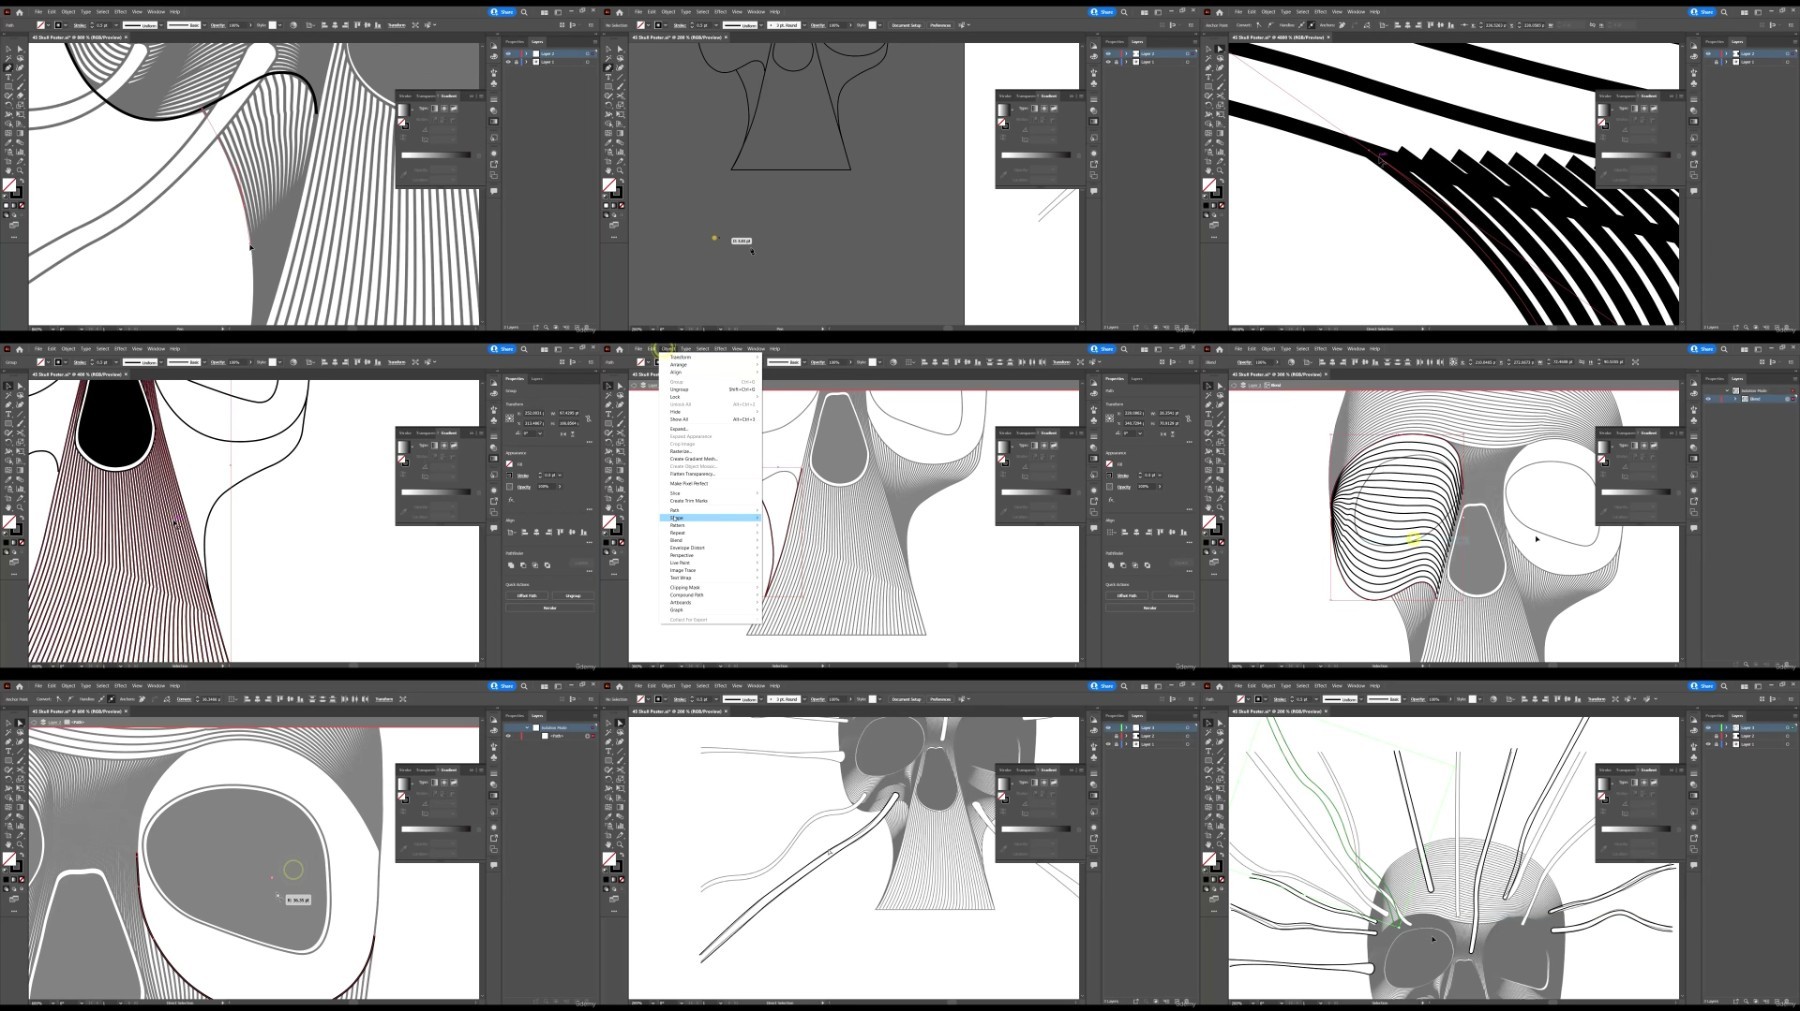The image size is (1800, 1011).
Task: Open the Shape submenu in the Object menu
Action: 678,518
